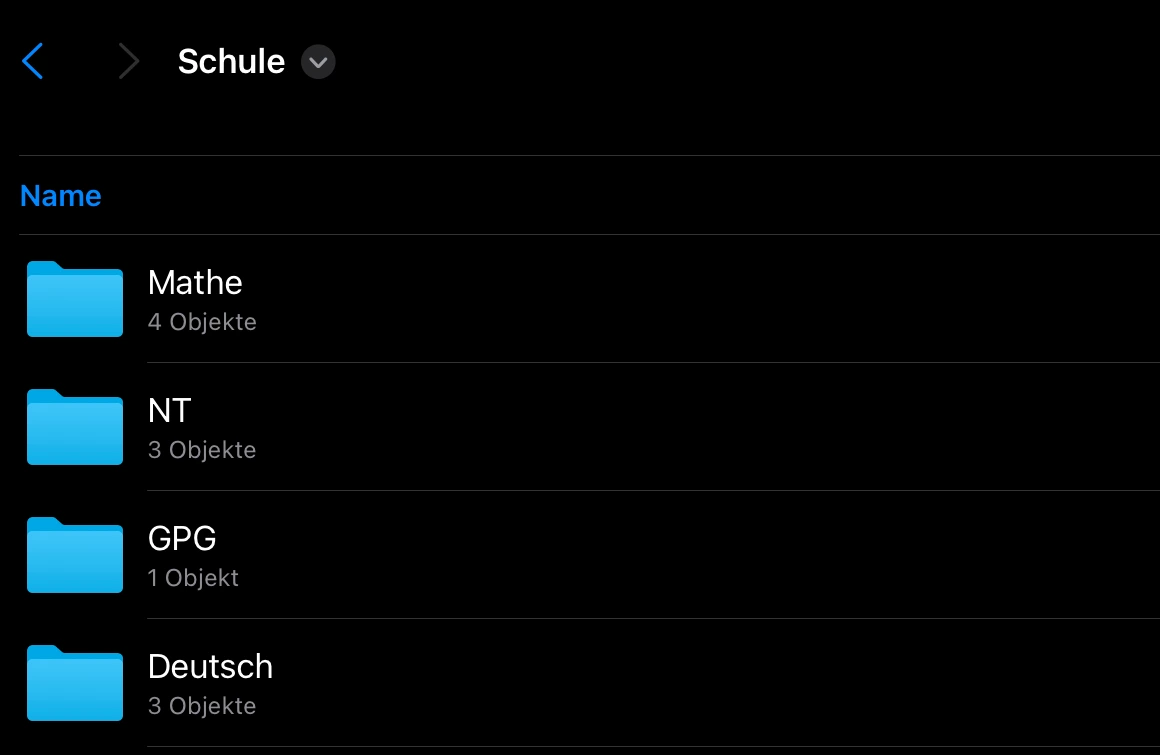Click the "1 Objekt" subtitle under GPG

[193, 578]
